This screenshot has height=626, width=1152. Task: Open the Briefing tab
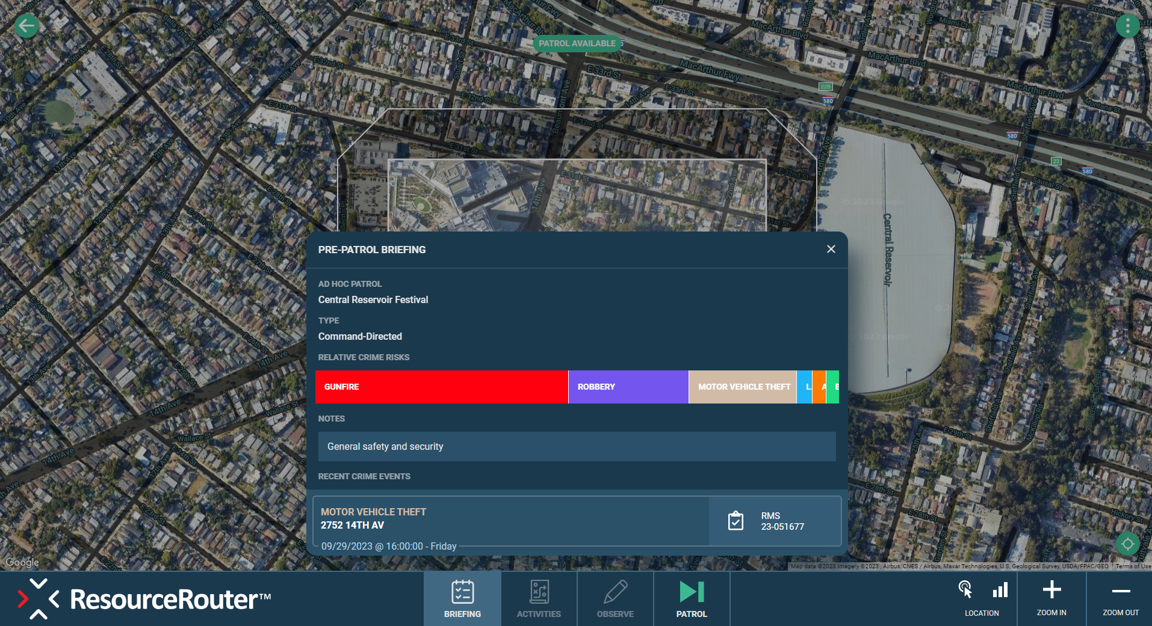click(x=462, y=599)
